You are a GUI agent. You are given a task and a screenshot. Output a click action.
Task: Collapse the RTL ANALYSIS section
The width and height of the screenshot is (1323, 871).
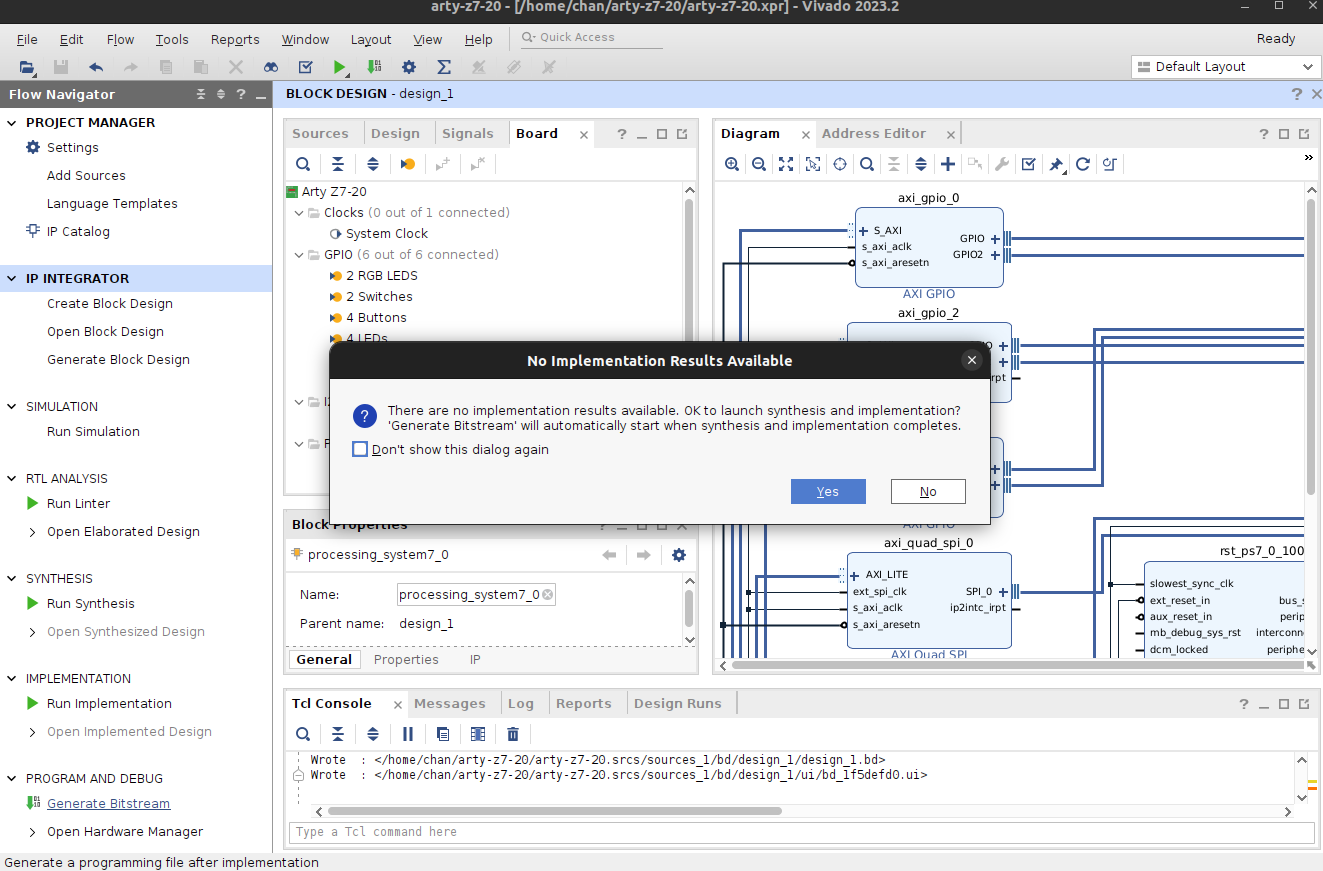[13, 479]
